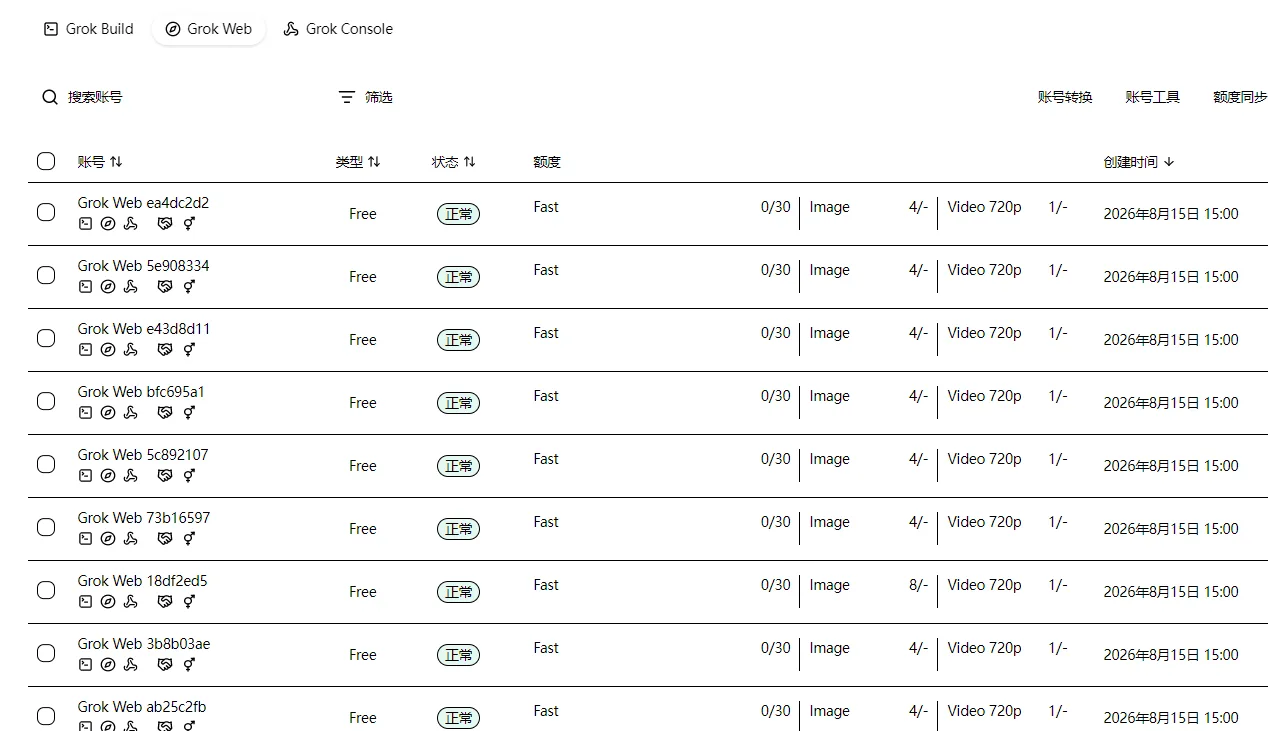Click terminal icon under Grok Web 5e908334
This screenshot has width=1268, height=731.
pyautogui.click(x=85, y=287)
